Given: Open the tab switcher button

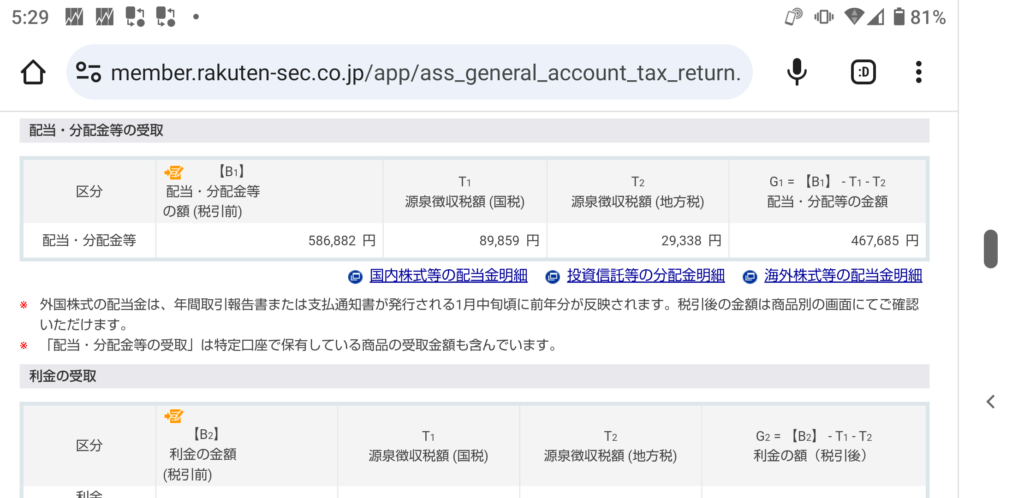Looking at the screenshot, I should coord(863,72).
